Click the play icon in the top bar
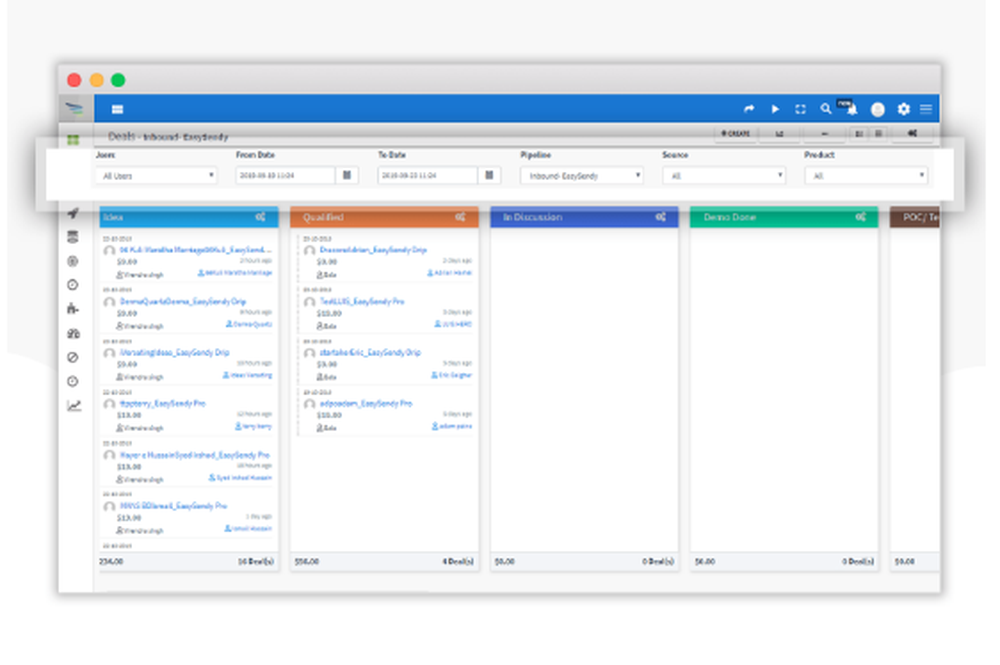This screenshot has height=665, width=1000. [776, 109]
